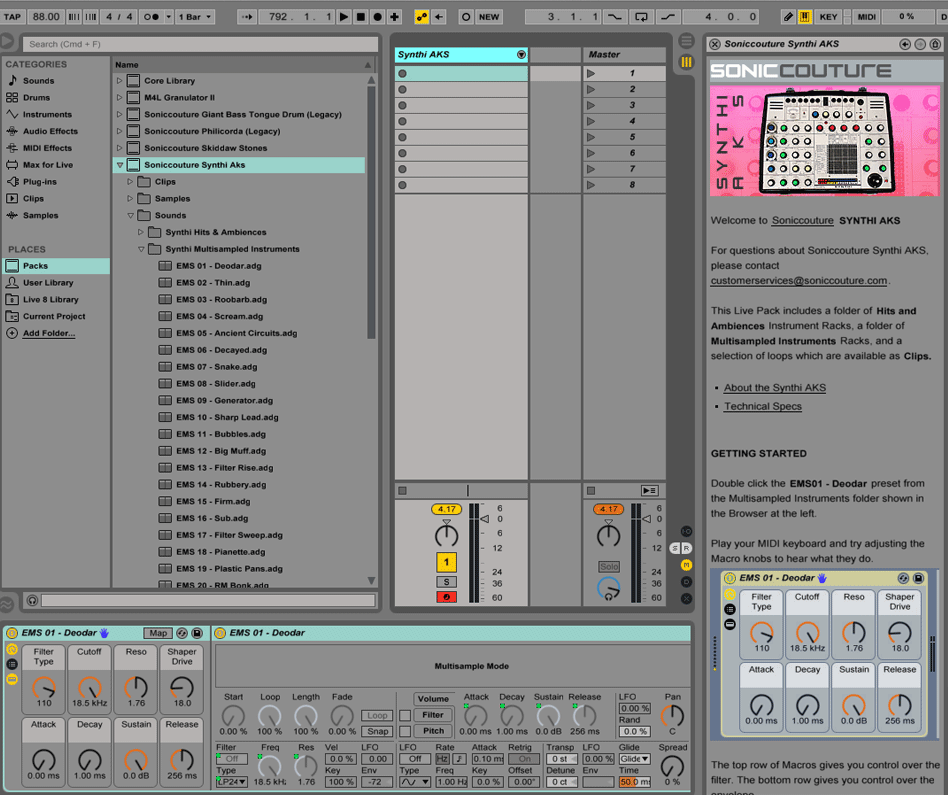Click the Hot-Swap Presets icon on rack
This screenshot has height=795, width=948.
point(182,633)
